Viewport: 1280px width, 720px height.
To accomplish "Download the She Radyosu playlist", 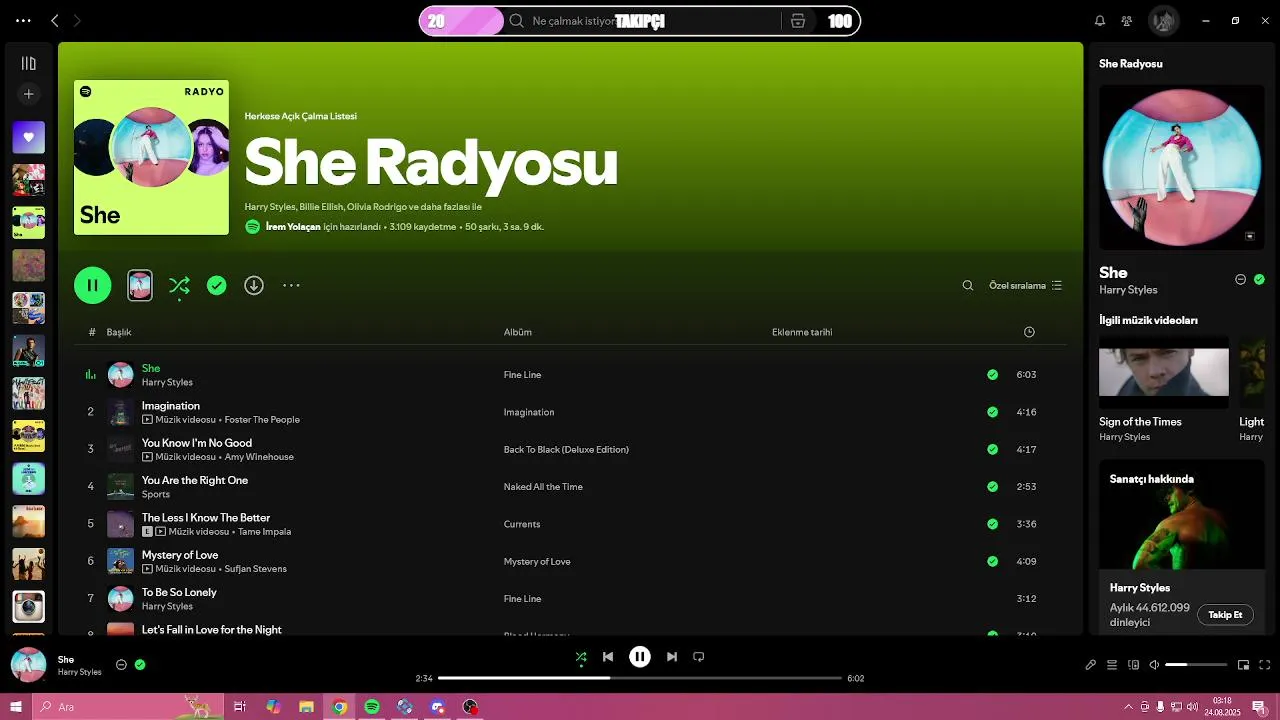I will pos(254,286).
